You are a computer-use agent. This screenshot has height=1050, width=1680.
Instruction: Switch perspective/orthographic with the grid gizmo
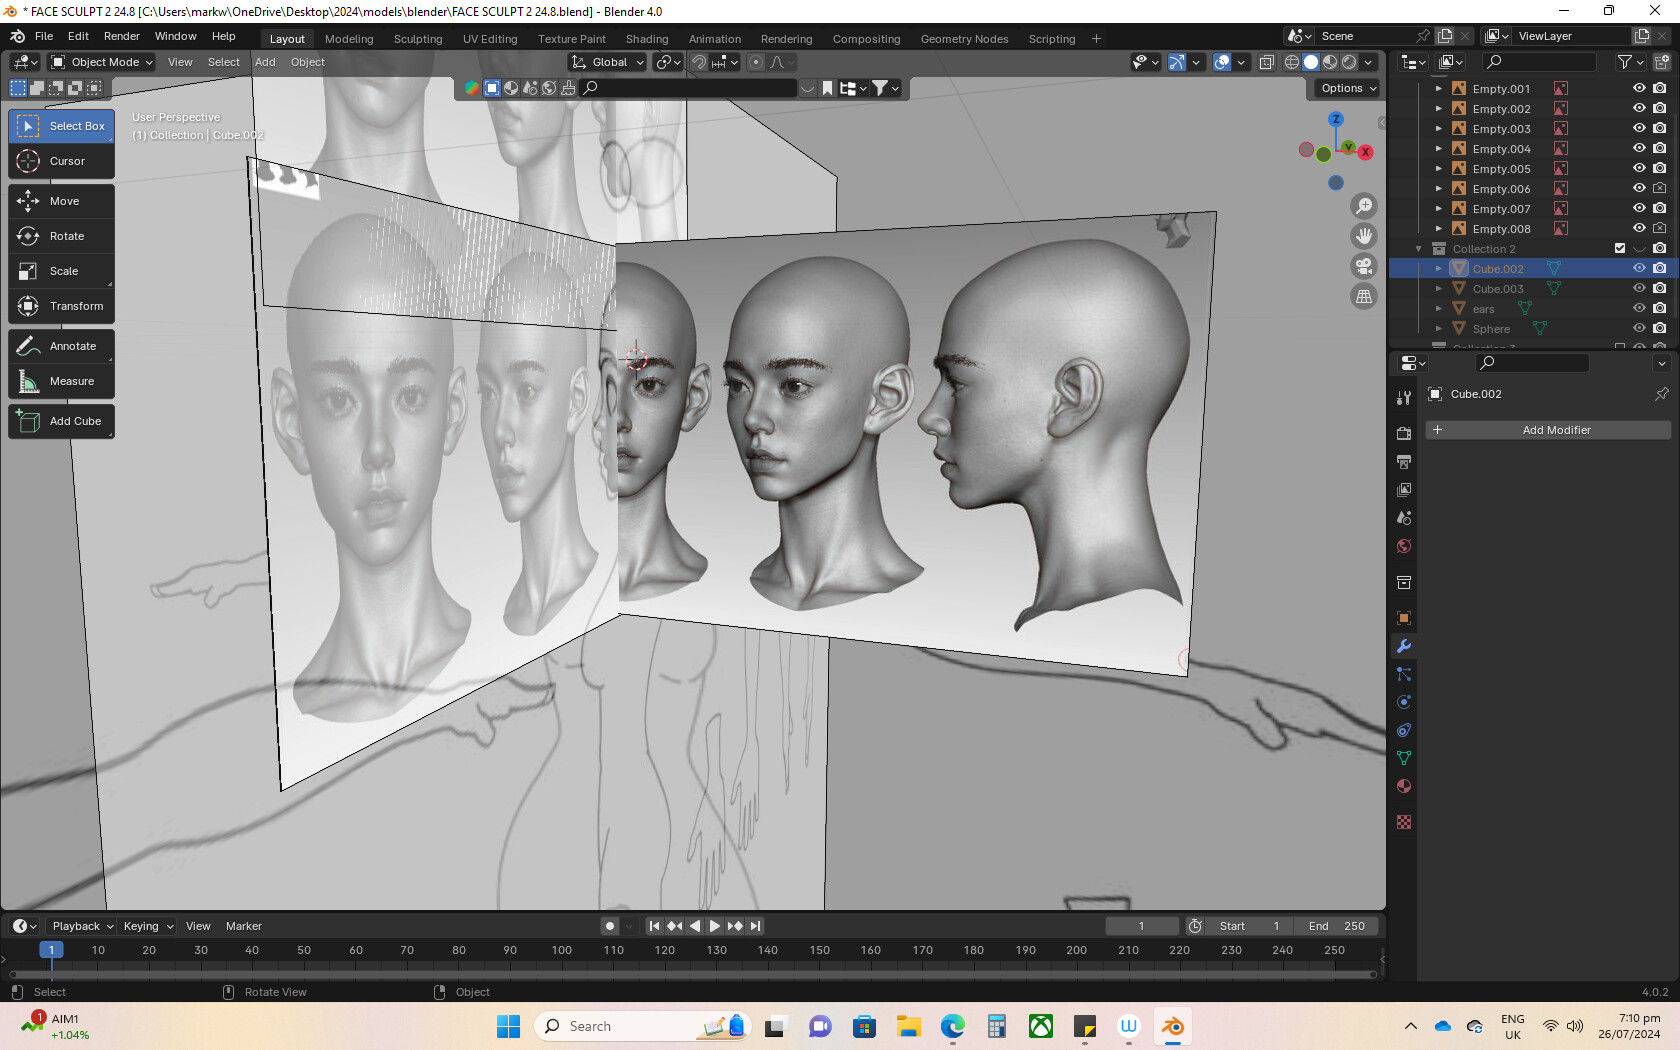1364,296
